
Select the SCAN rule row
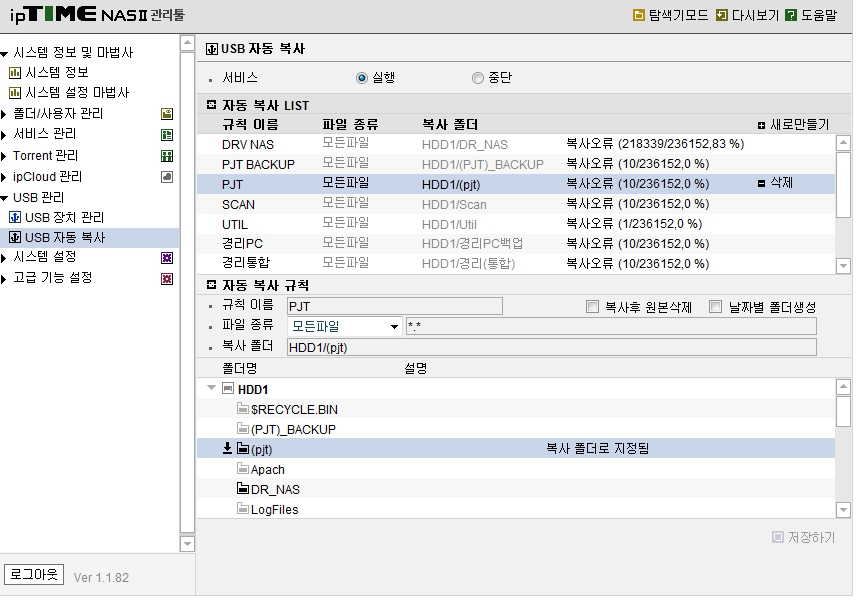tap(516, 204)
